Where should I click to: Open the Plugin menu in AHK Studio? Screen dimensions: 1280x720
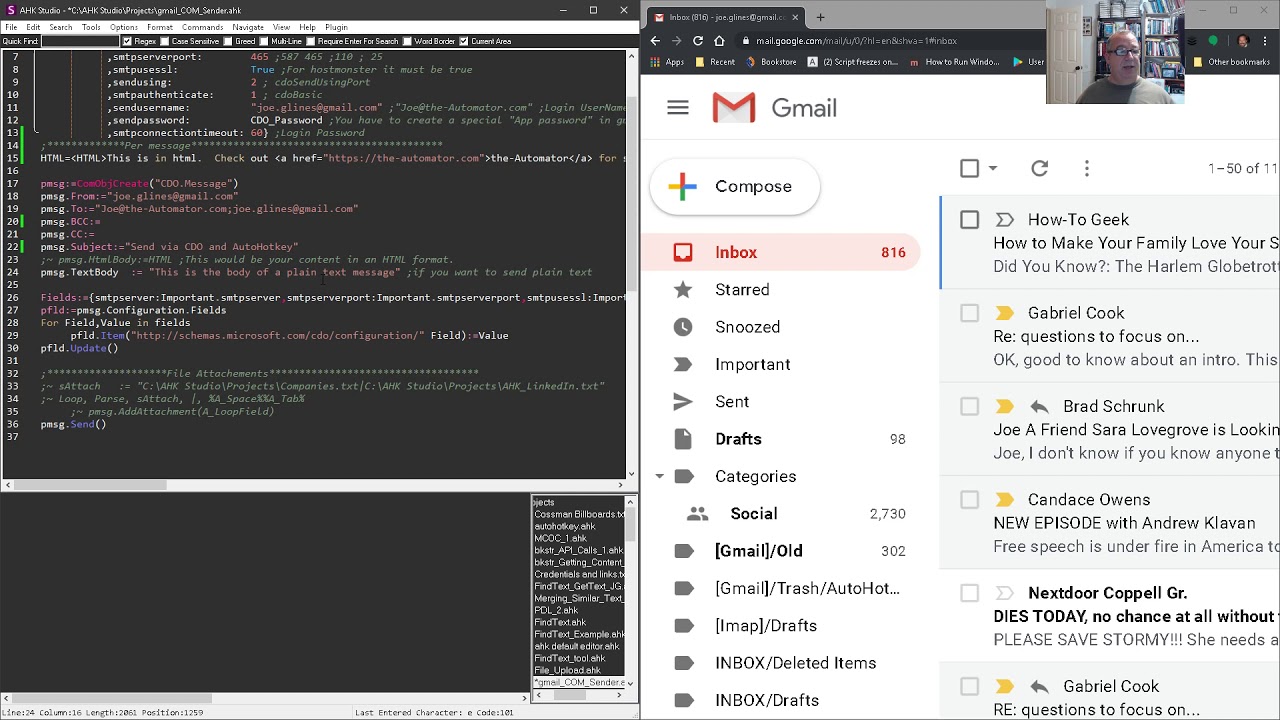coord(336,27)
